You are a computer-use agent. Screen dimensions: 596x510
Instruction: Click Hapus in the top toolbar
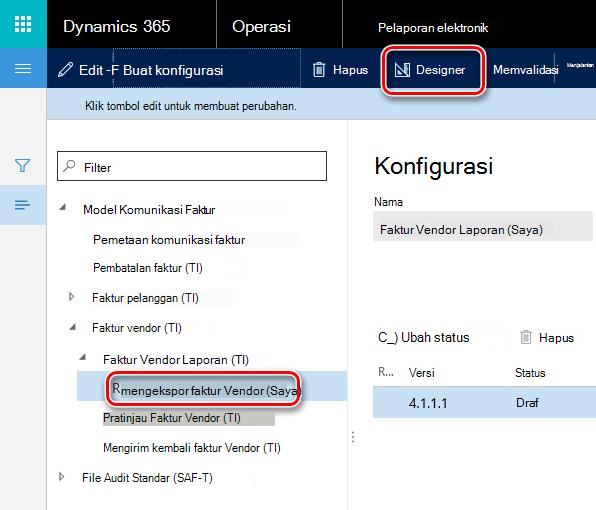pos(350,70)
